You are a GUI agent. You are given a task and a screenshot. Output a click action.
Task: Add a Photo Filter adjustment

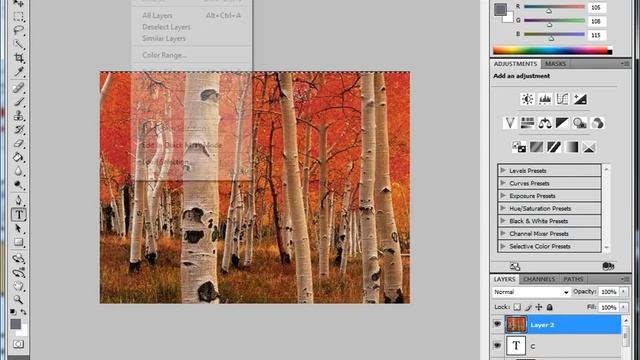coord(580,123)
